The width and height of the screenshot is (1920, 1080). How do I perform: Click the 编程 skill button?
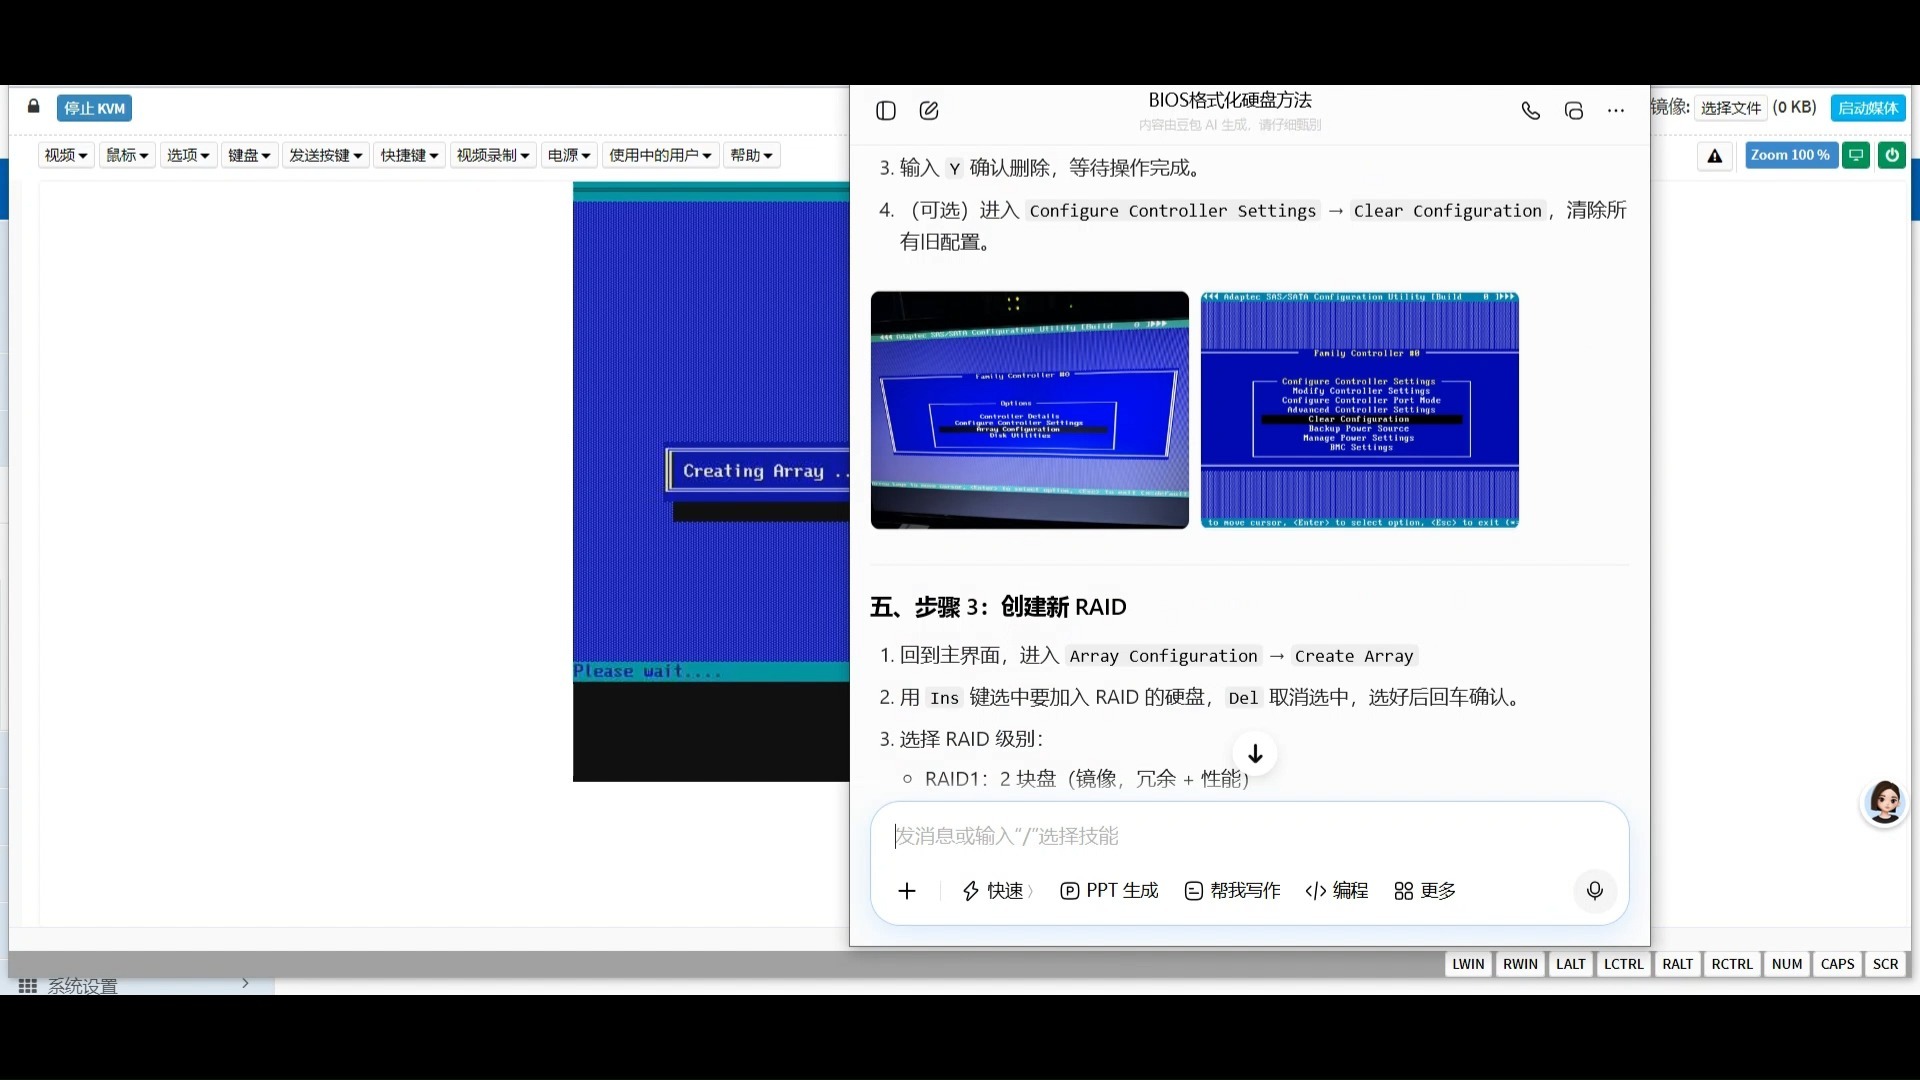1337,891
